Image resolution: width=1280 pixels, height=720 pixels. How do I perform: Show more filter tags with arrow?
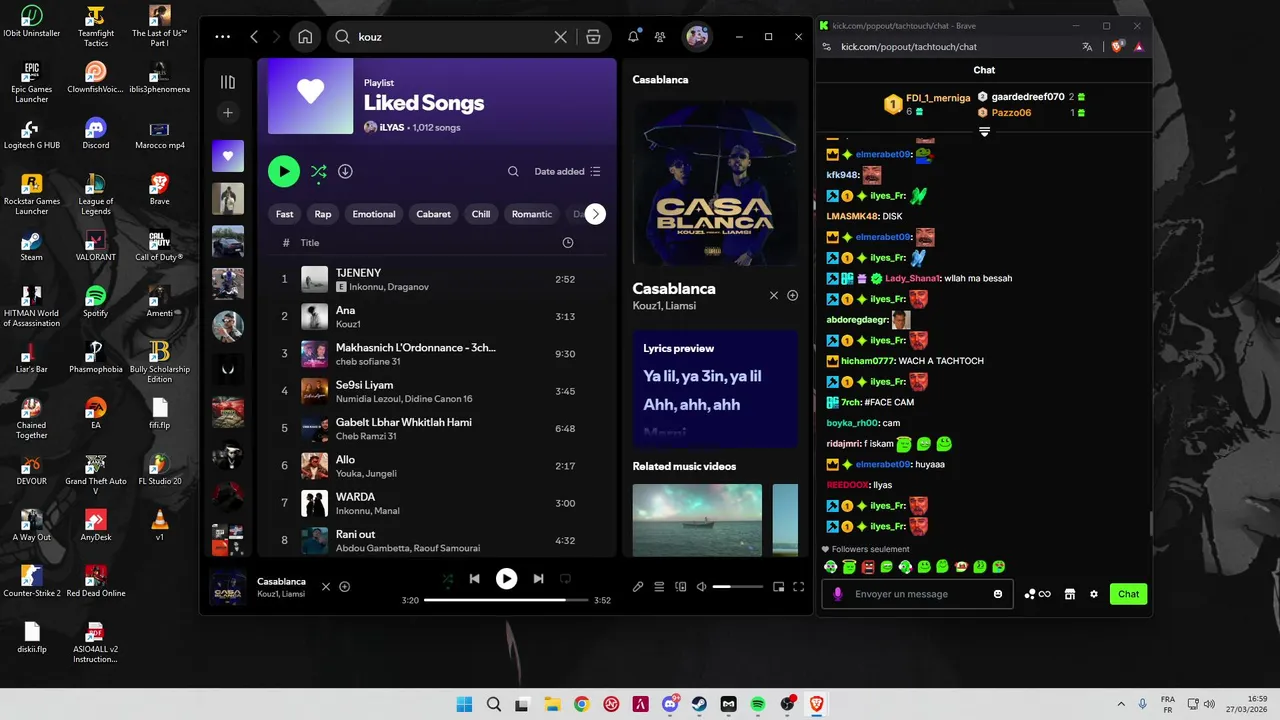coord(595,214)
